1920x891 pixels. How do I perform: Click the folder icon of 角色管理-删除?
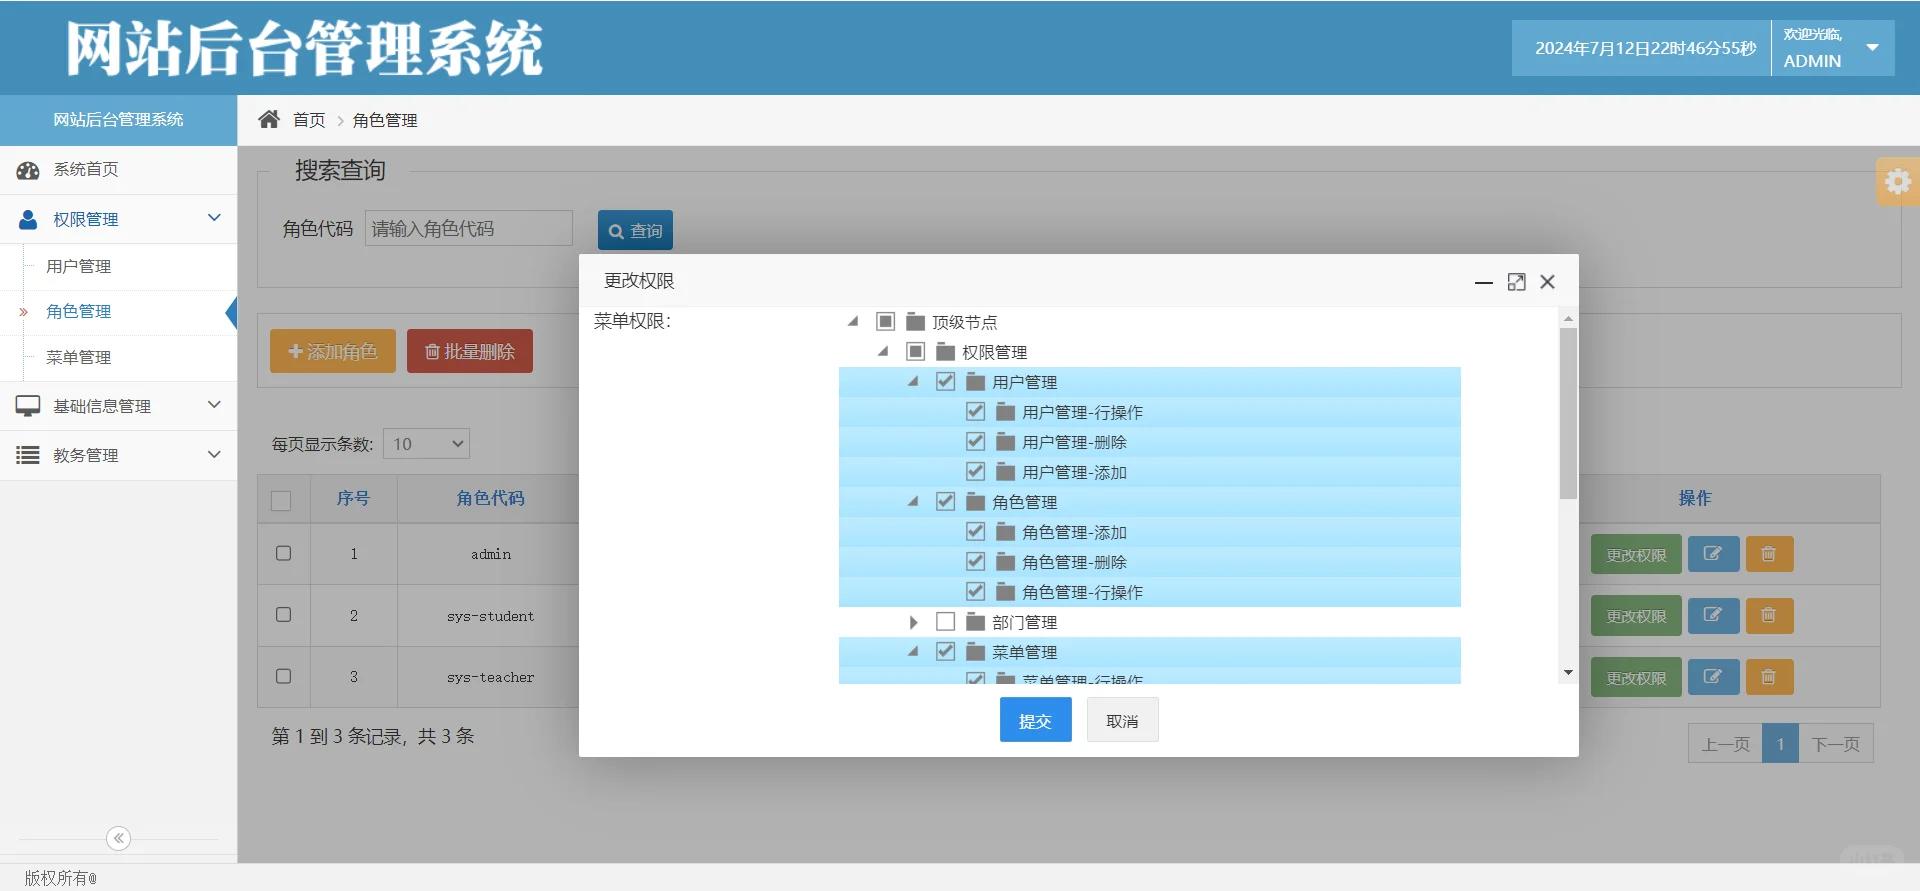(1005, 561)
